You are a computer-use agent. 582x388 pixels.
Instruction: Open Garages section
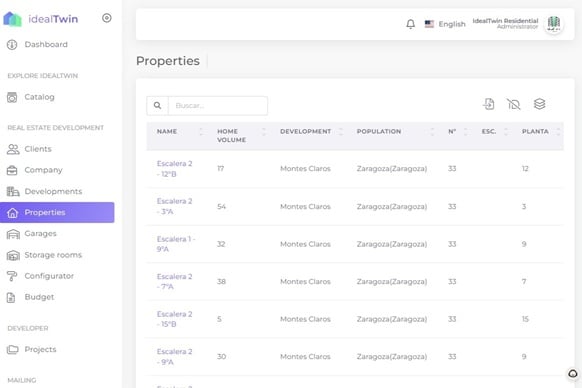(x=40, y=234)
